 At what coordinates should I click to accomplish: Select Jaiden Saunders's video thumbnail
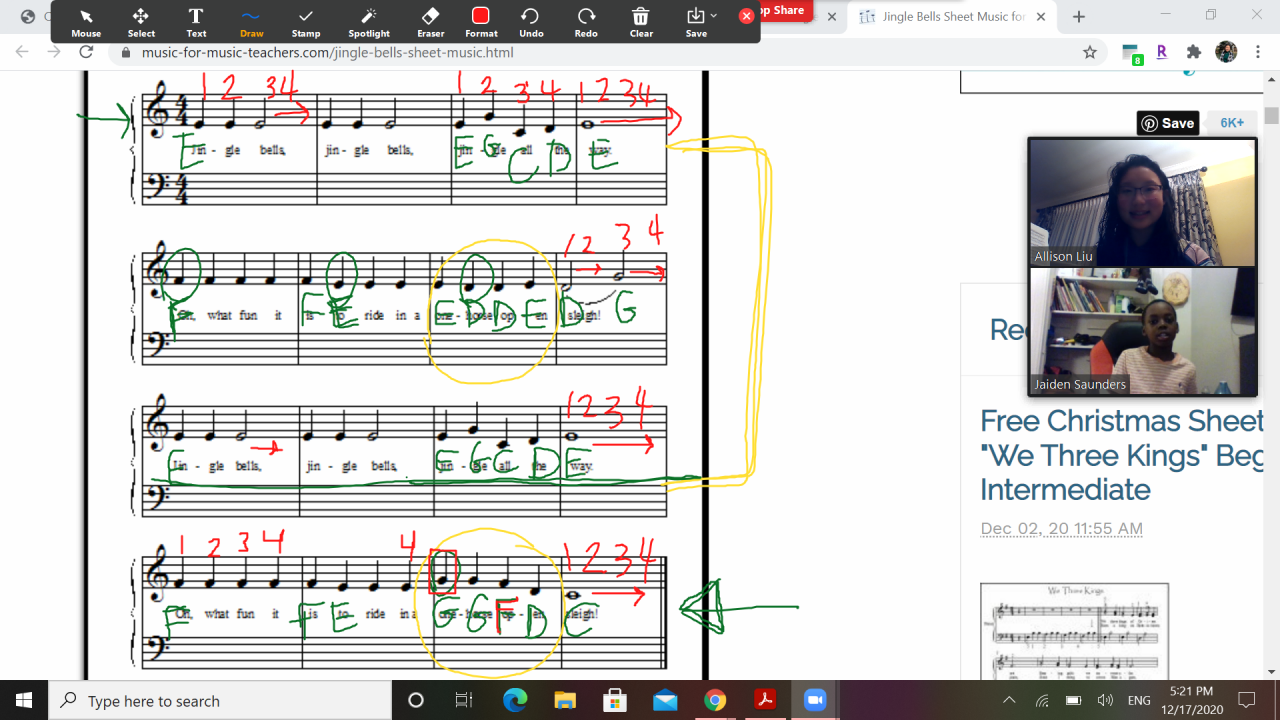(1142, 330)
